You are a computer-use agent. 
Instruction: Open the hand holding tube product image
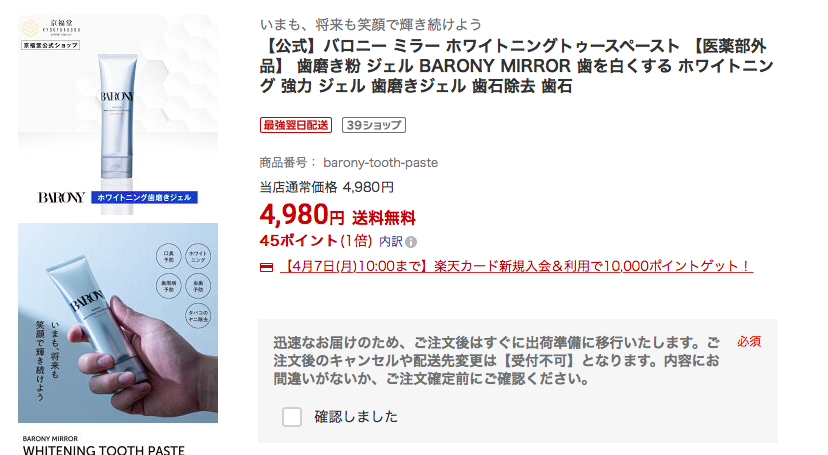tap(118, 323)
